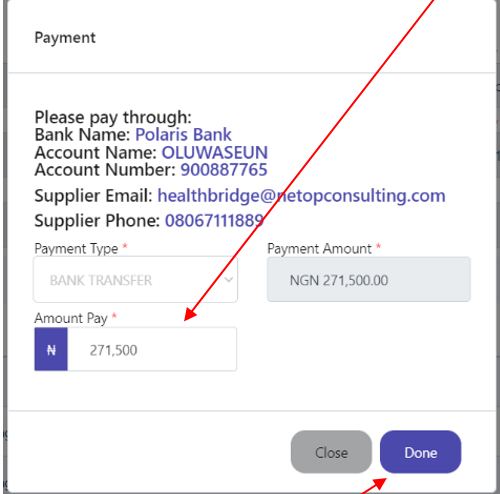Screen dimensions: 500x494
Task: Click supplier phone number 08067111889
Action: (214, 220)
